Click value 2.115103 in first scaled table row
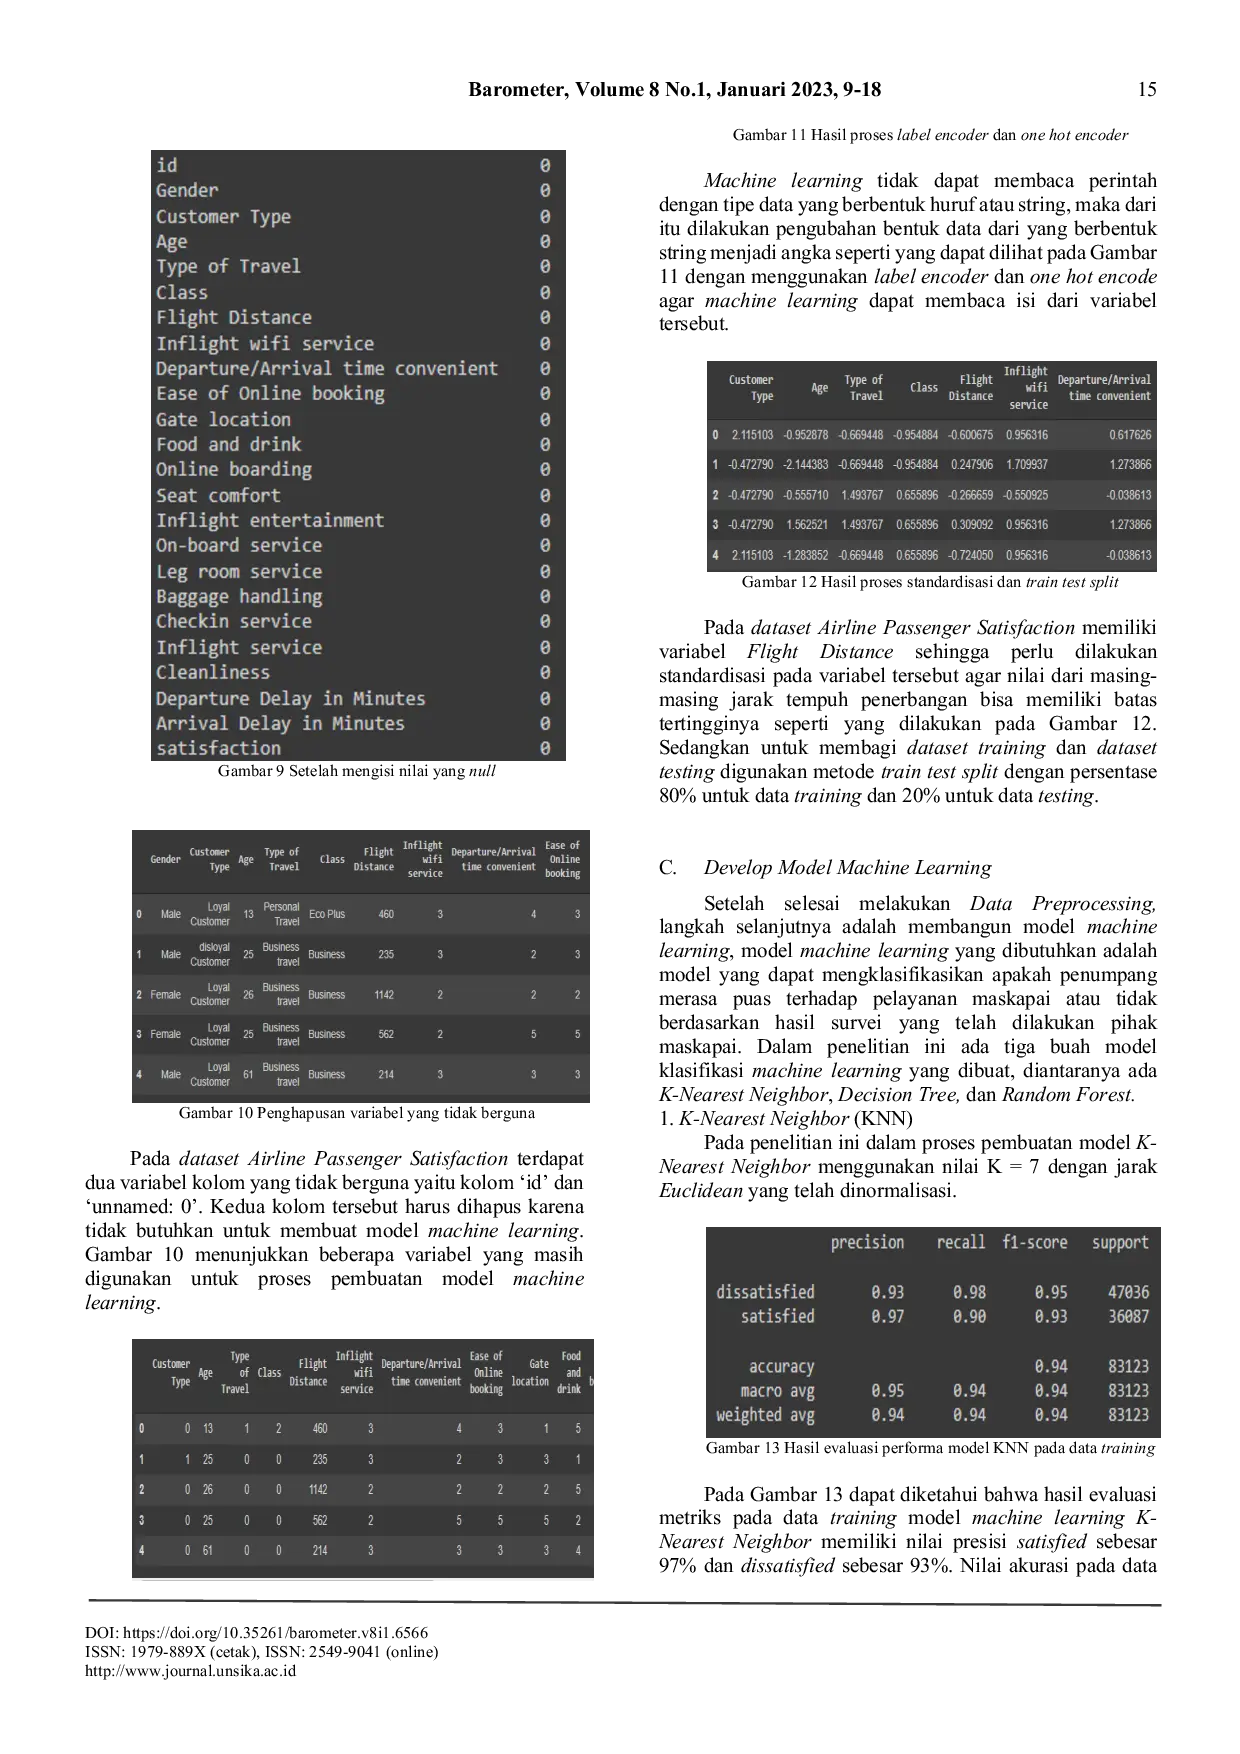The width and height of the screenshot is (1240, 1754). 751,435
